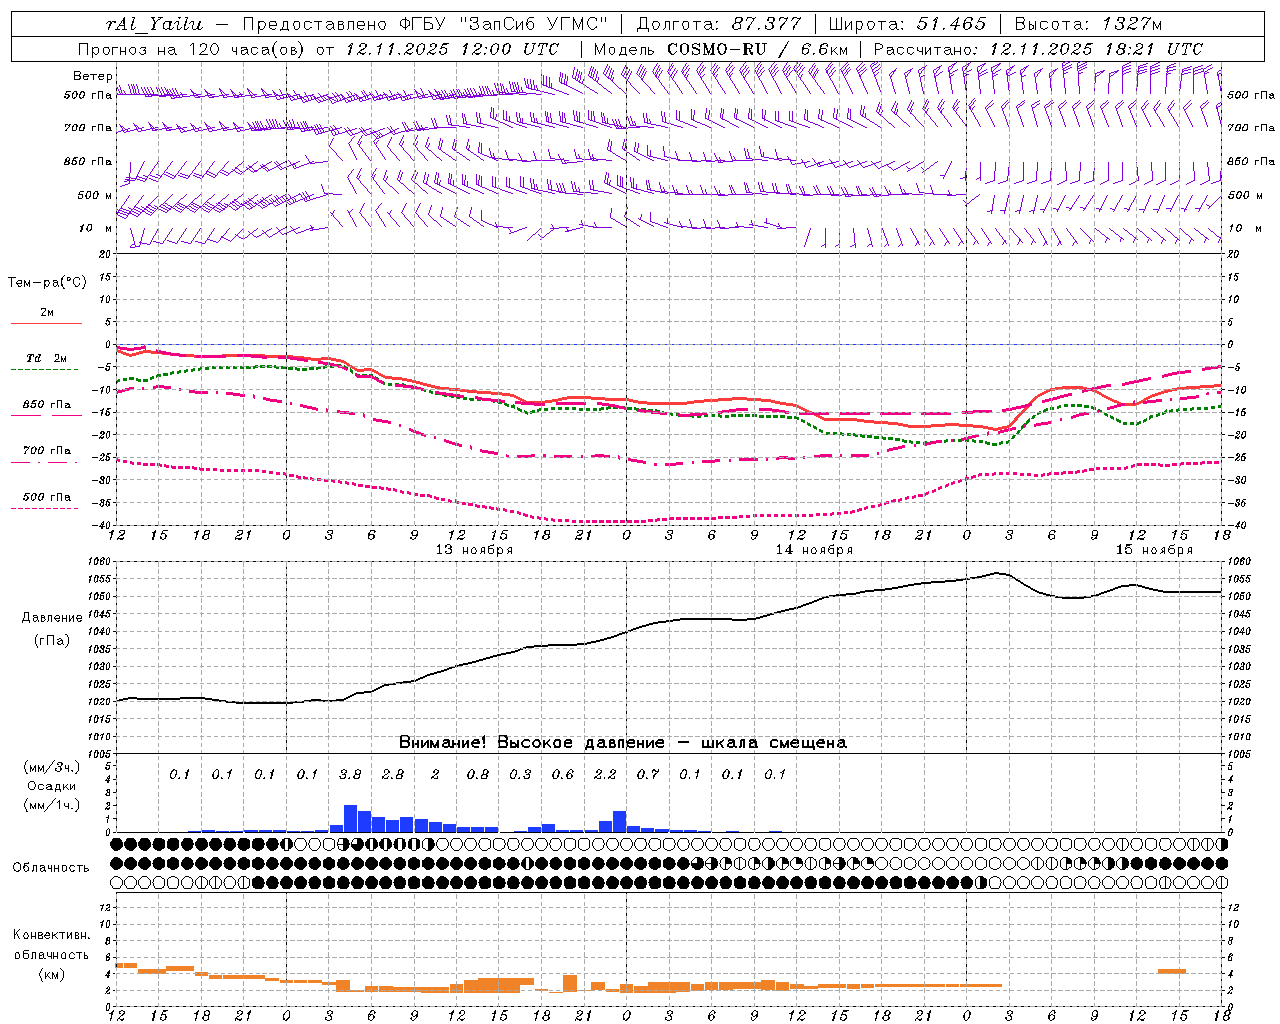The width and height of the screenshot is (1280, 1024).
Task: Click the orange convective bar on 15 ноября
Action: click(x=1172, y=971)
